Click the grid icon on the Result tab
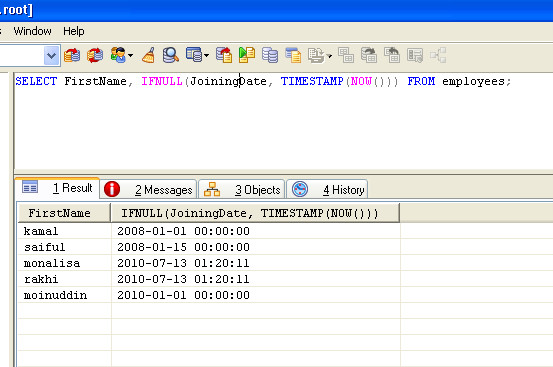 30,187
